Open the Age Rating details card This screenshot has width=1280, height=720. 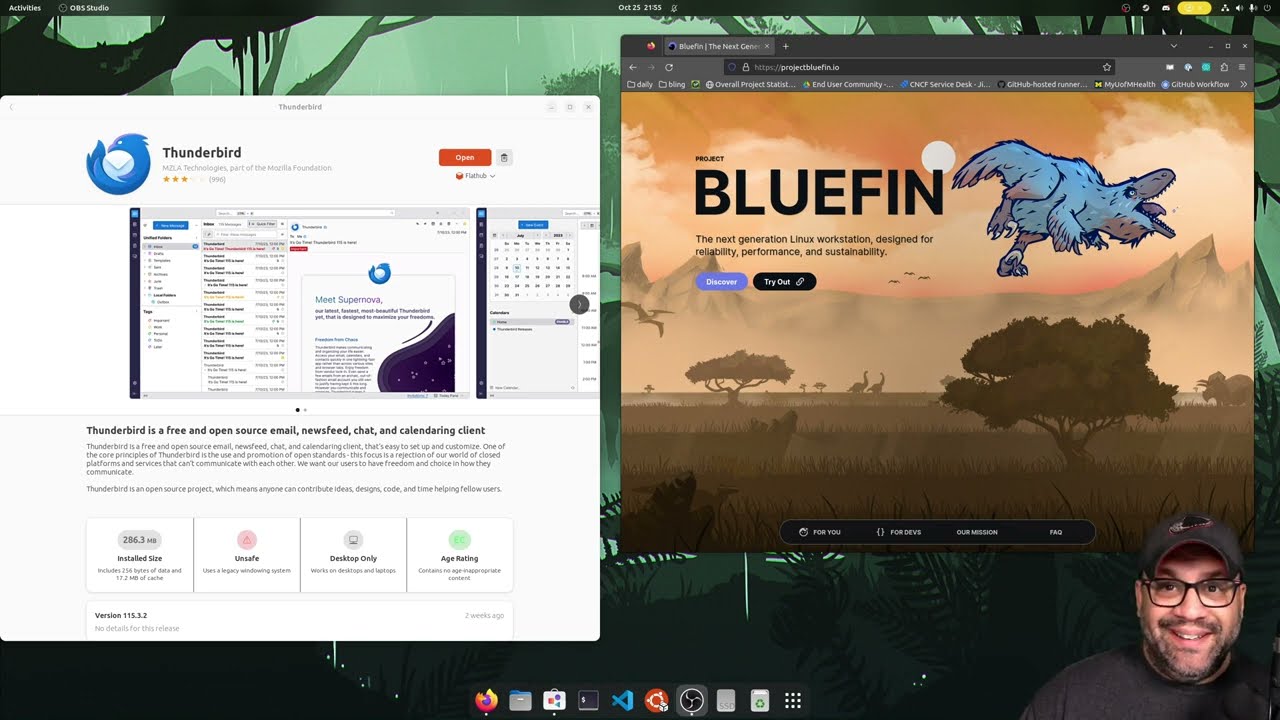coord(460,555)
